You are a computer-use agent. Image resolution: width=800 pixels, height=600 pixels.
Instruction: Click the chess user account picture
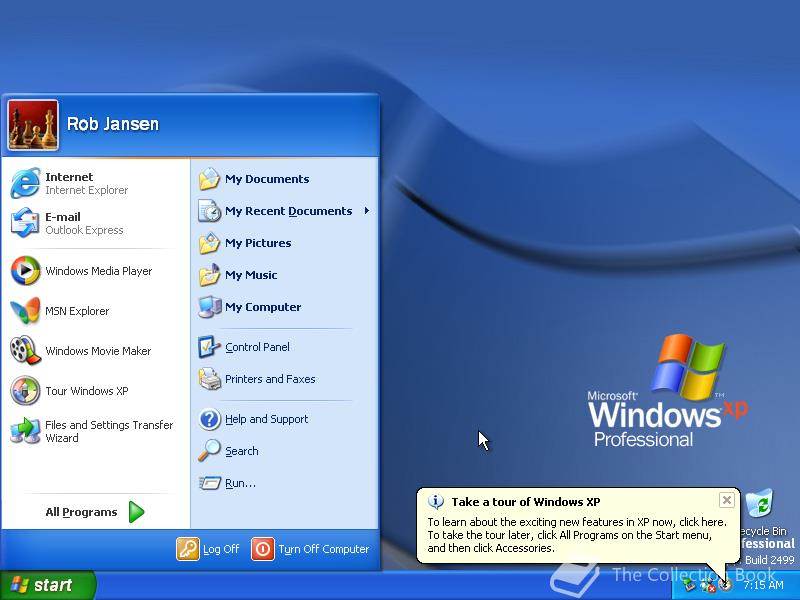point(33,125)
